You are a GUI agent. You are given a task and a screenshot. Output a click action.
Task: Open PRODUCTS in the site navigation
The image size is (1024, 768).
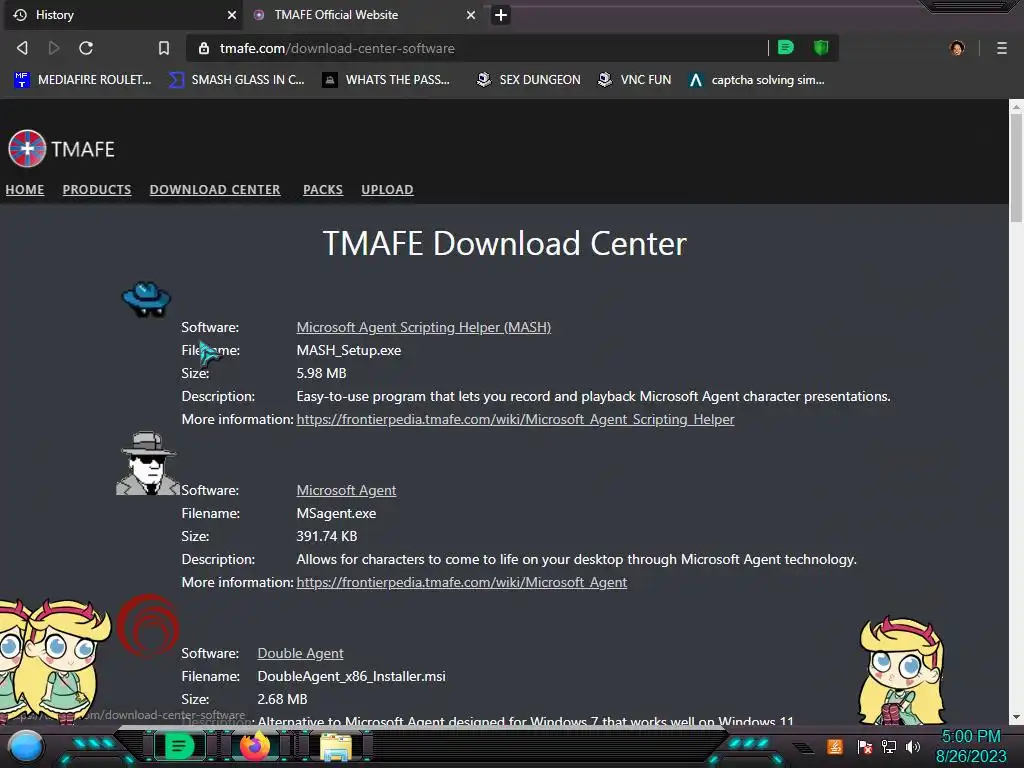coord(97,189)
